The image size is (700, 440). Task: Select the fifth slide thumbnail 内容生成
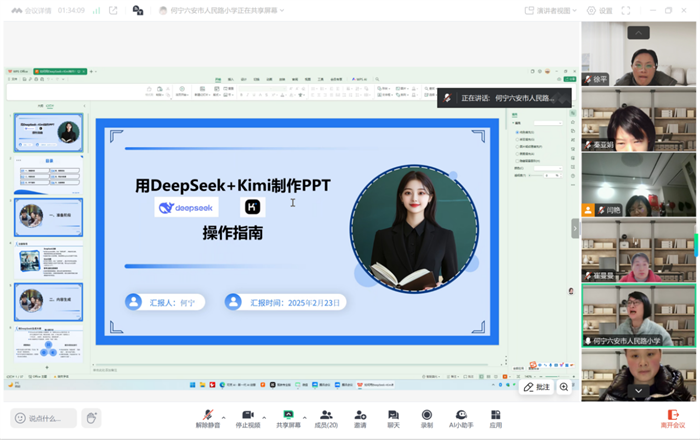[x=48, y=302]
